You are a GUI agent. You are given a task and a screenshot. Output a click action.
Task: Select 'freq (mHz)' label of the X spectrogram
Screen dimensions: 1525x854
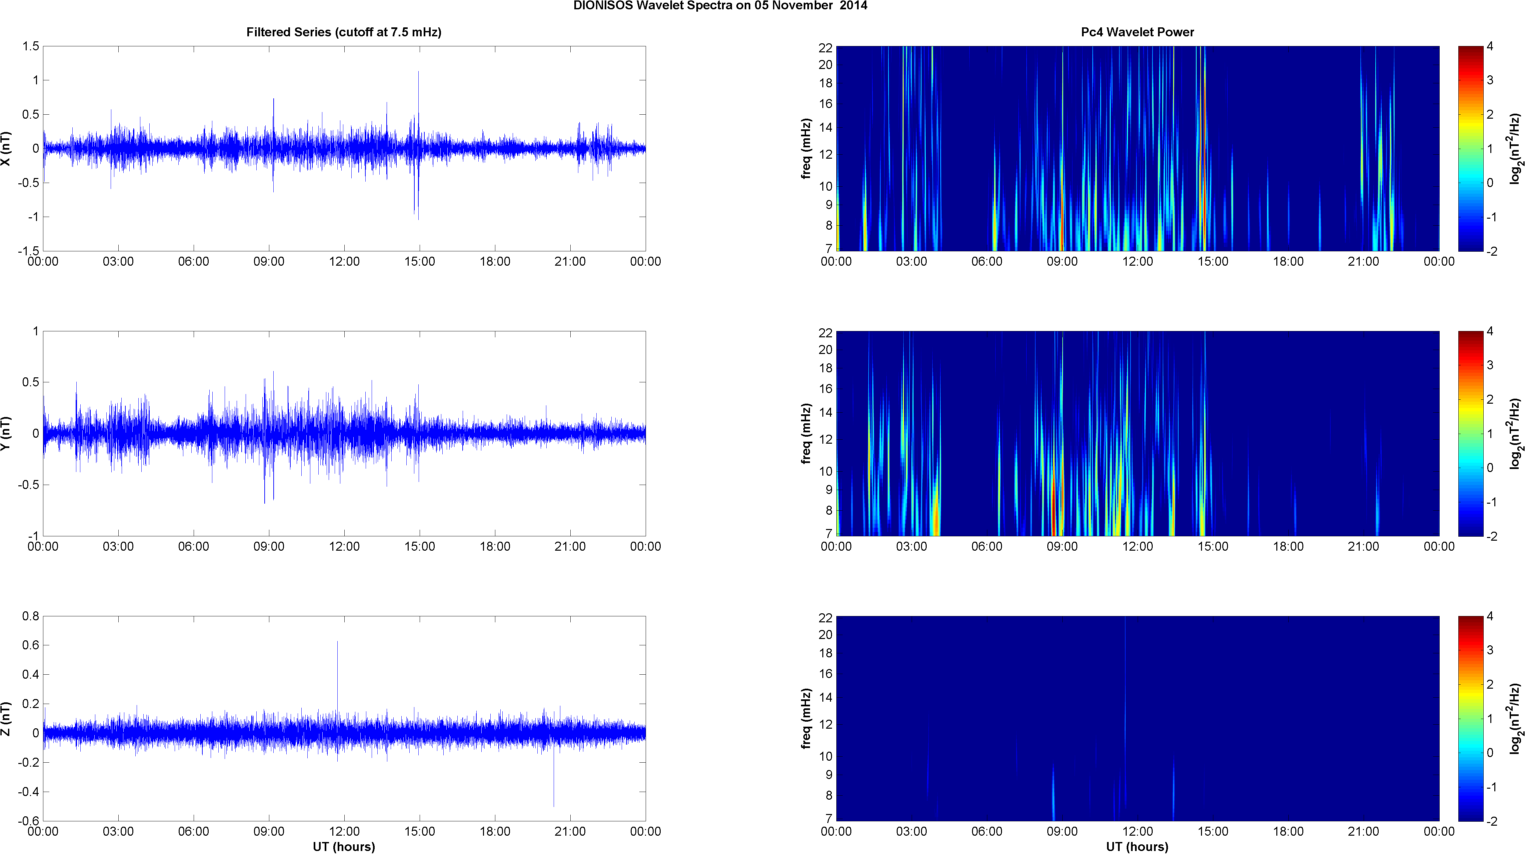806,149
